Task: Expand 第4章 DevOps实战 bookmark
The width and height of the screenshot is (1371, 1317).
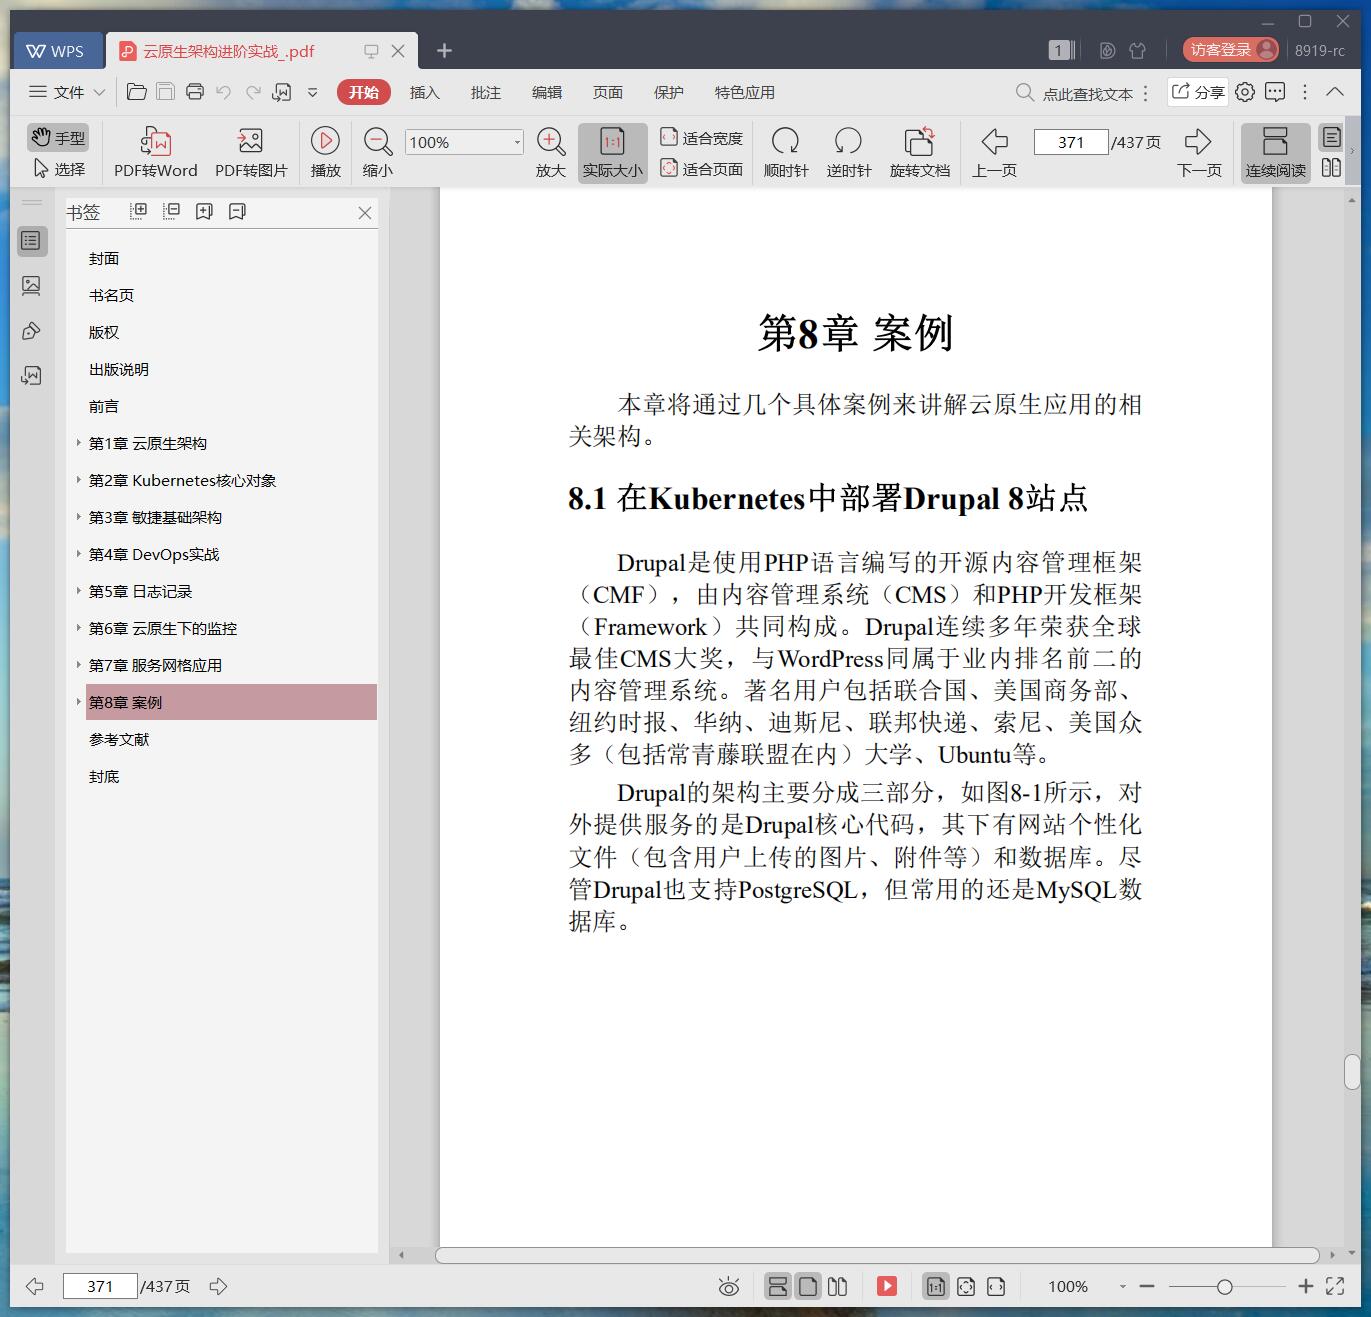Action: point(79,553)
